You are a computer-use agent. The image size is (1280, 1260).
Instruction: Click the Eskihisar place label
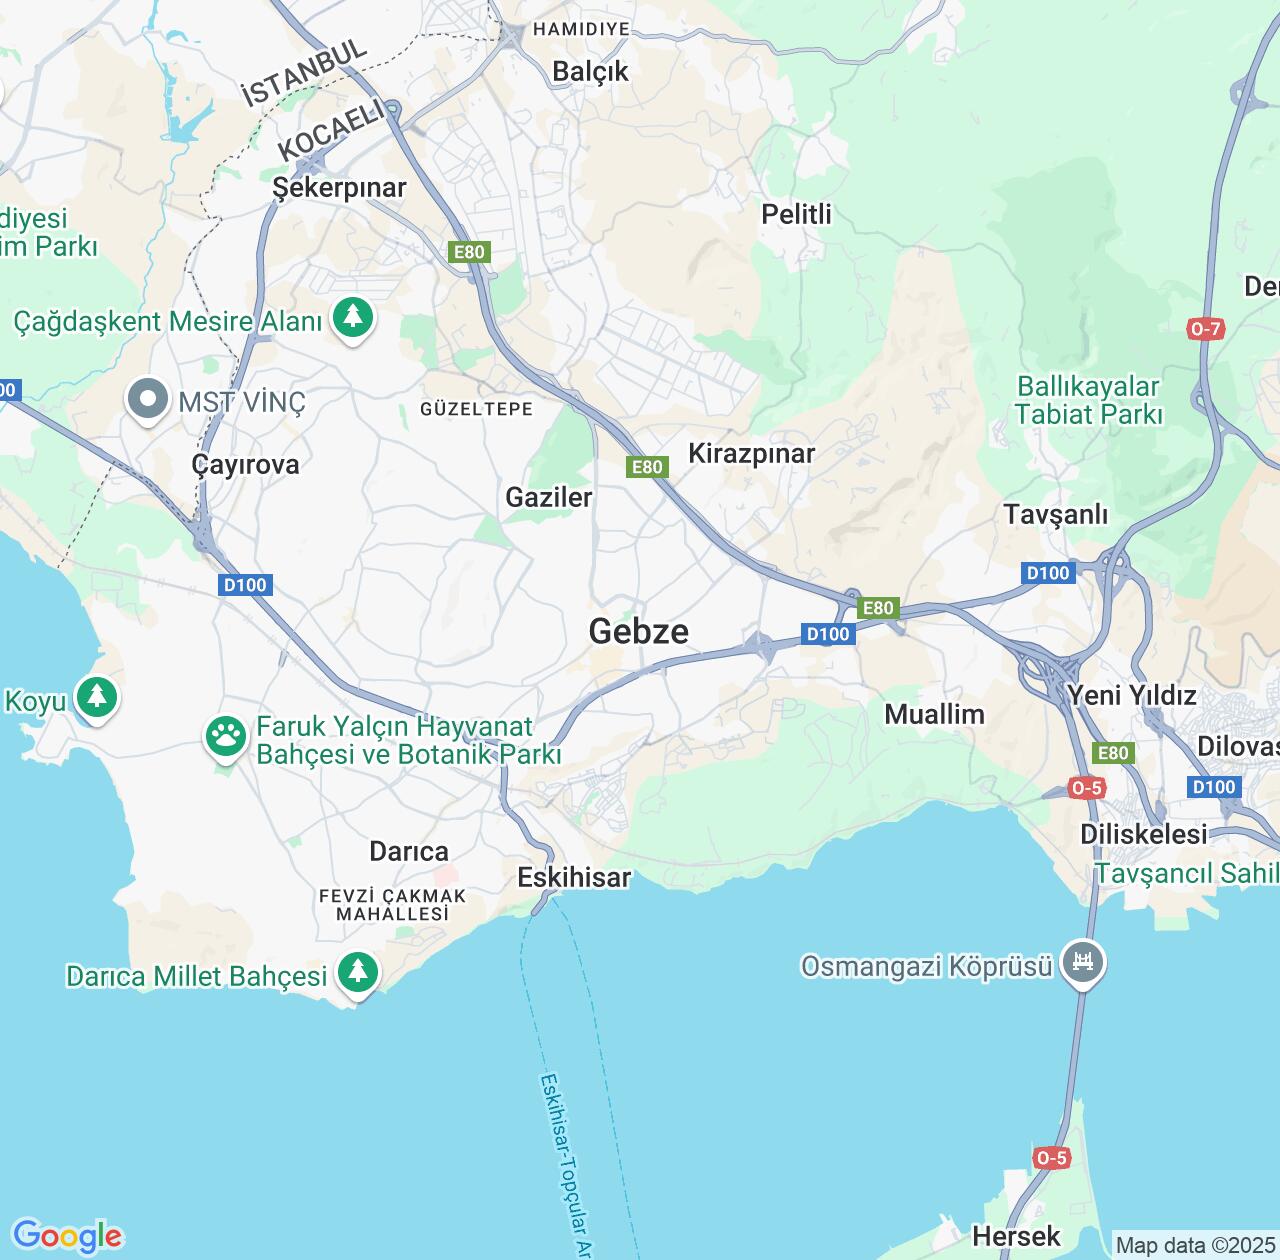(x=574, y=877)
